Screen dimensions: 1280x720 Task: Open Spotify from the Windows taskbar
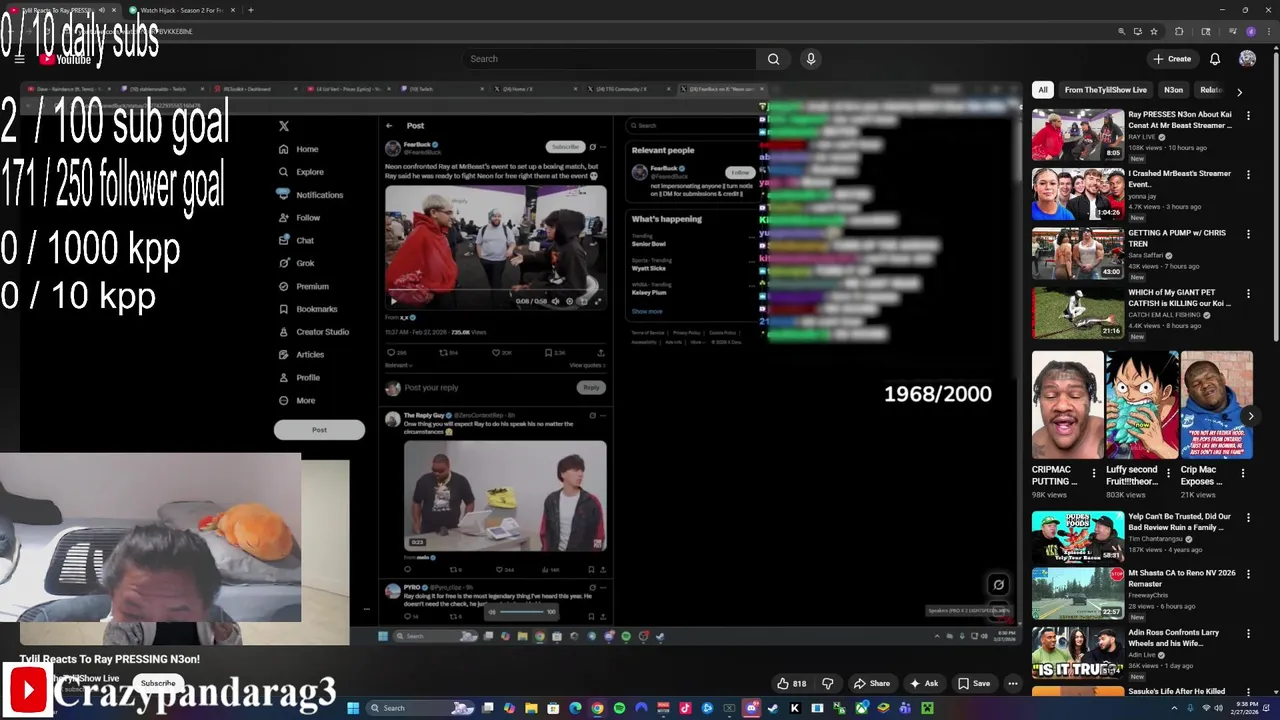(619, 708)
